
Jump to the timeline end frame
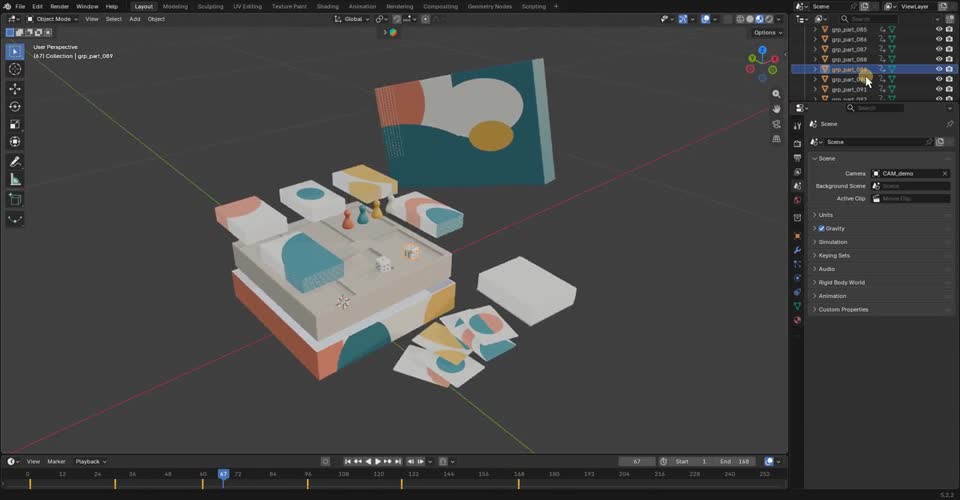tap(398, 461)
